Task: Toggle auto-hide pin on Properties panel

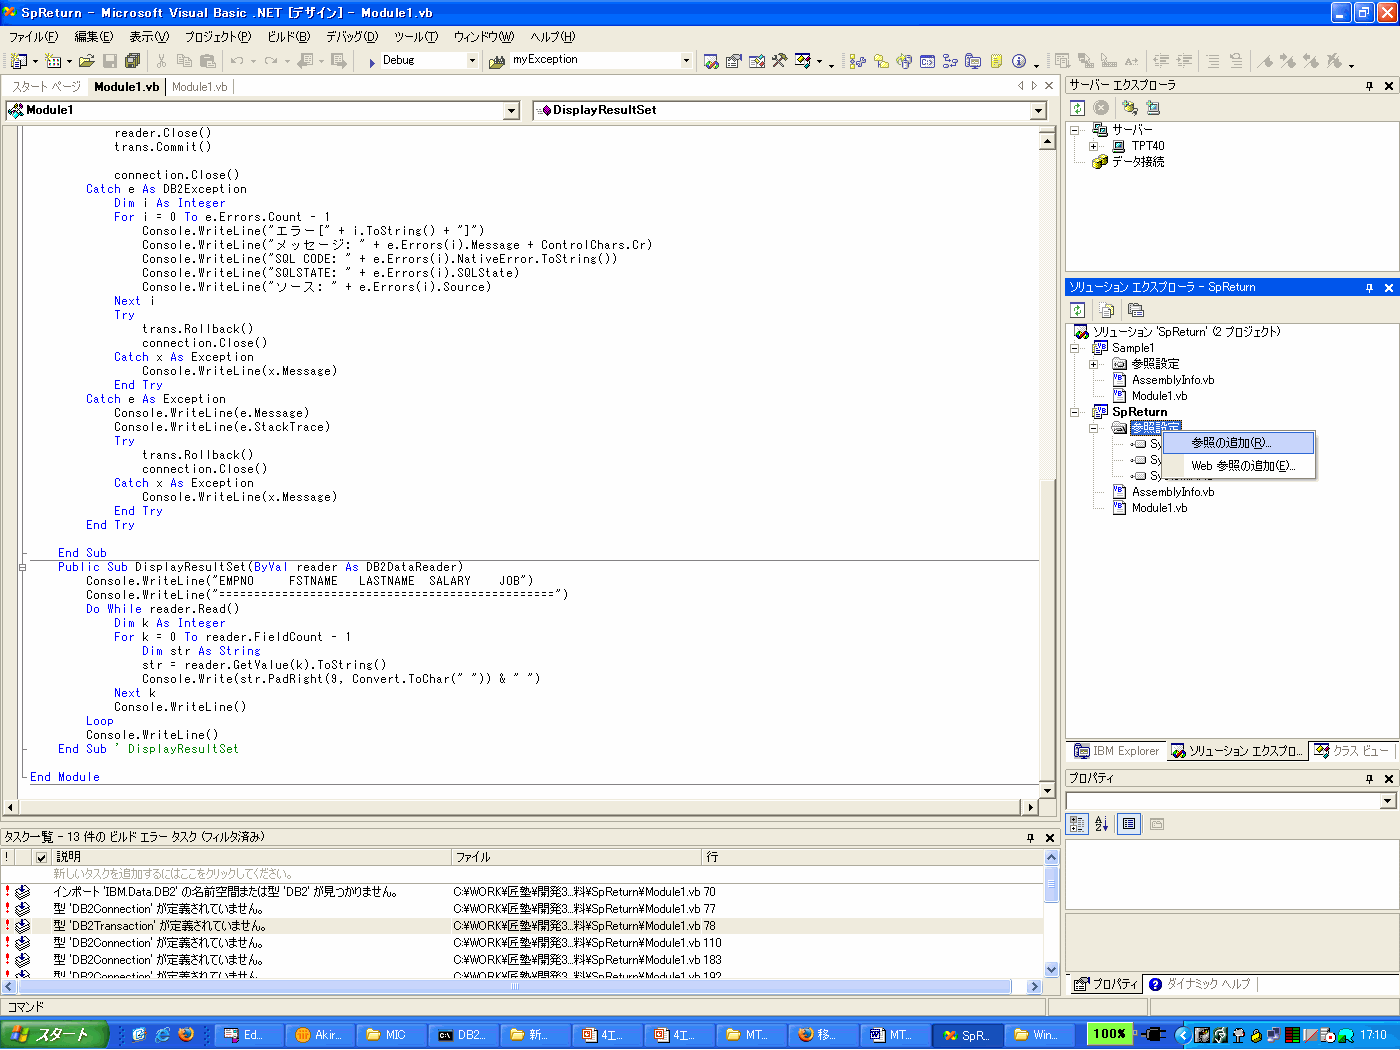Action: click(x=1370, y=779)
